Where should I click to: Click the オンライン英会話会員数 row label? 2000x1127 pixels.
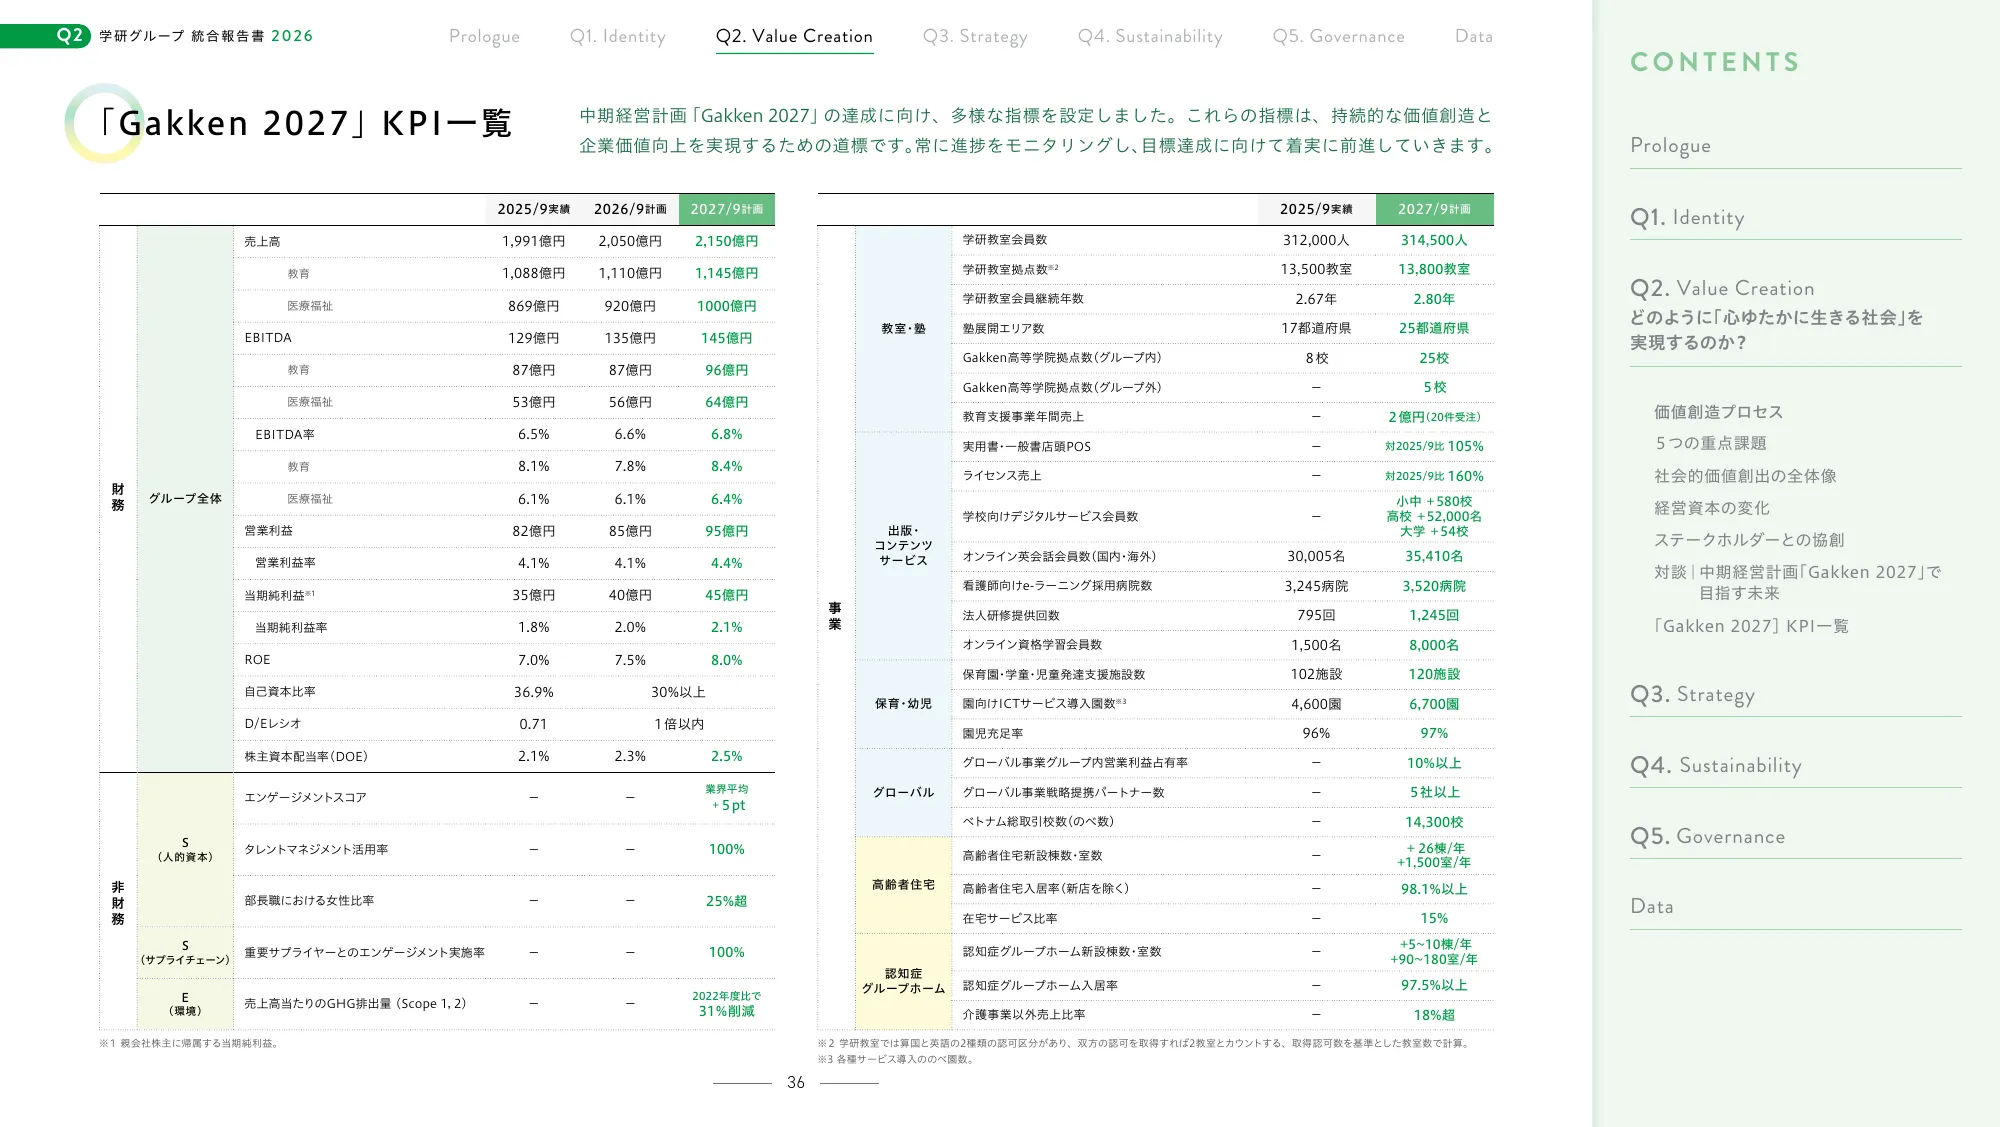(1059, 557)
